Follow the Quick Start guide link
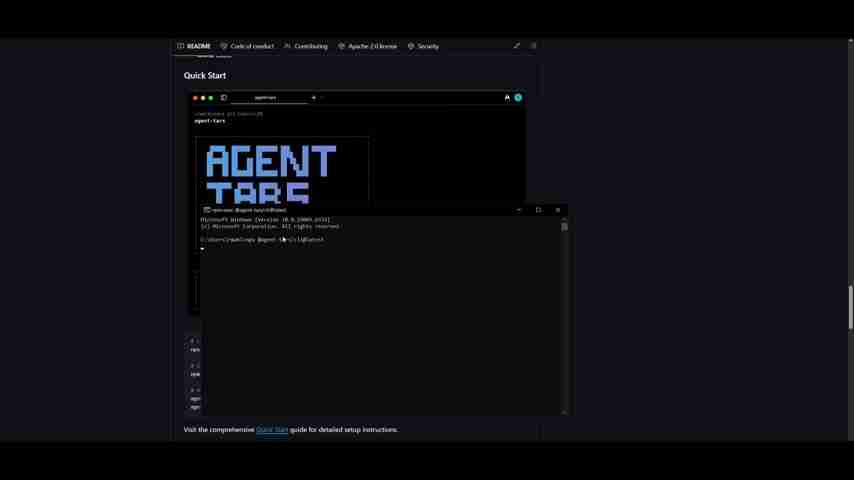 coord(272,430)
